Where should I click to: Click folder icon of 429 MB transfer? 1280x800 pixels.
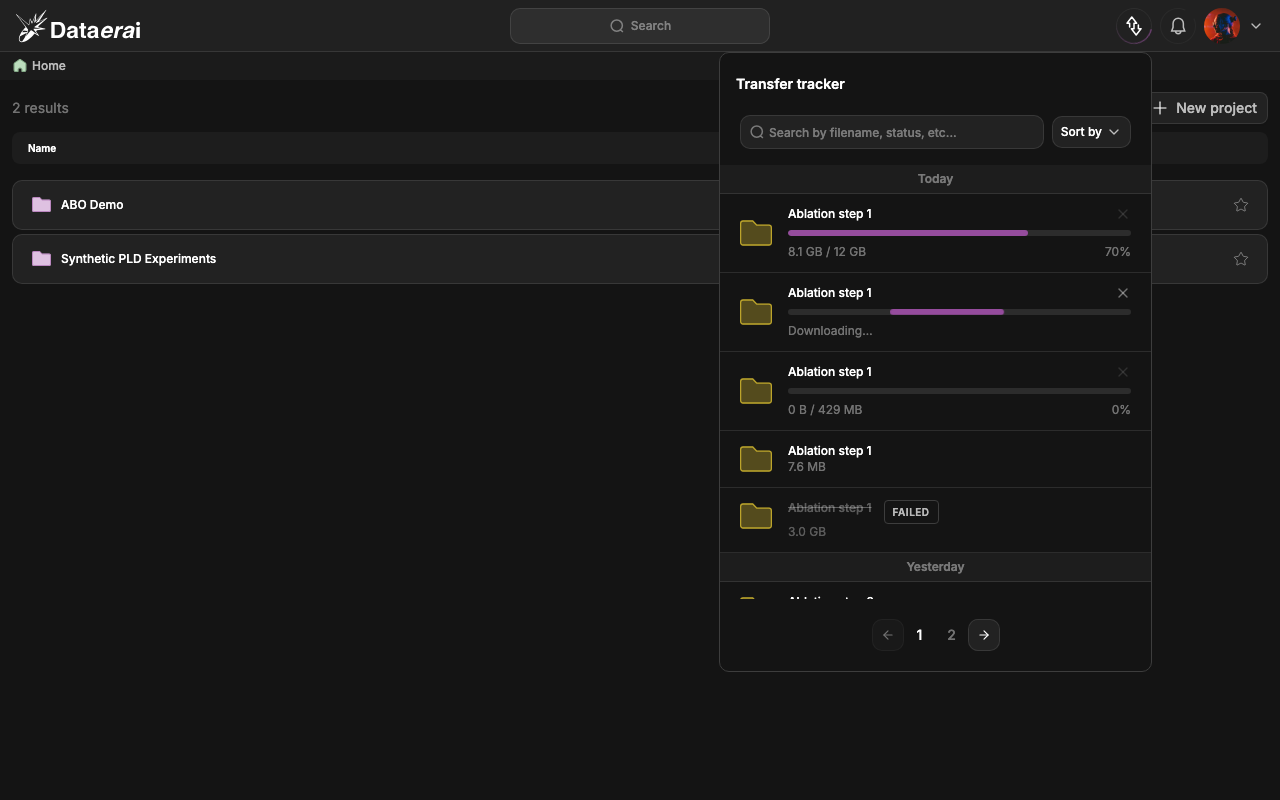click(x=756, y=391)
